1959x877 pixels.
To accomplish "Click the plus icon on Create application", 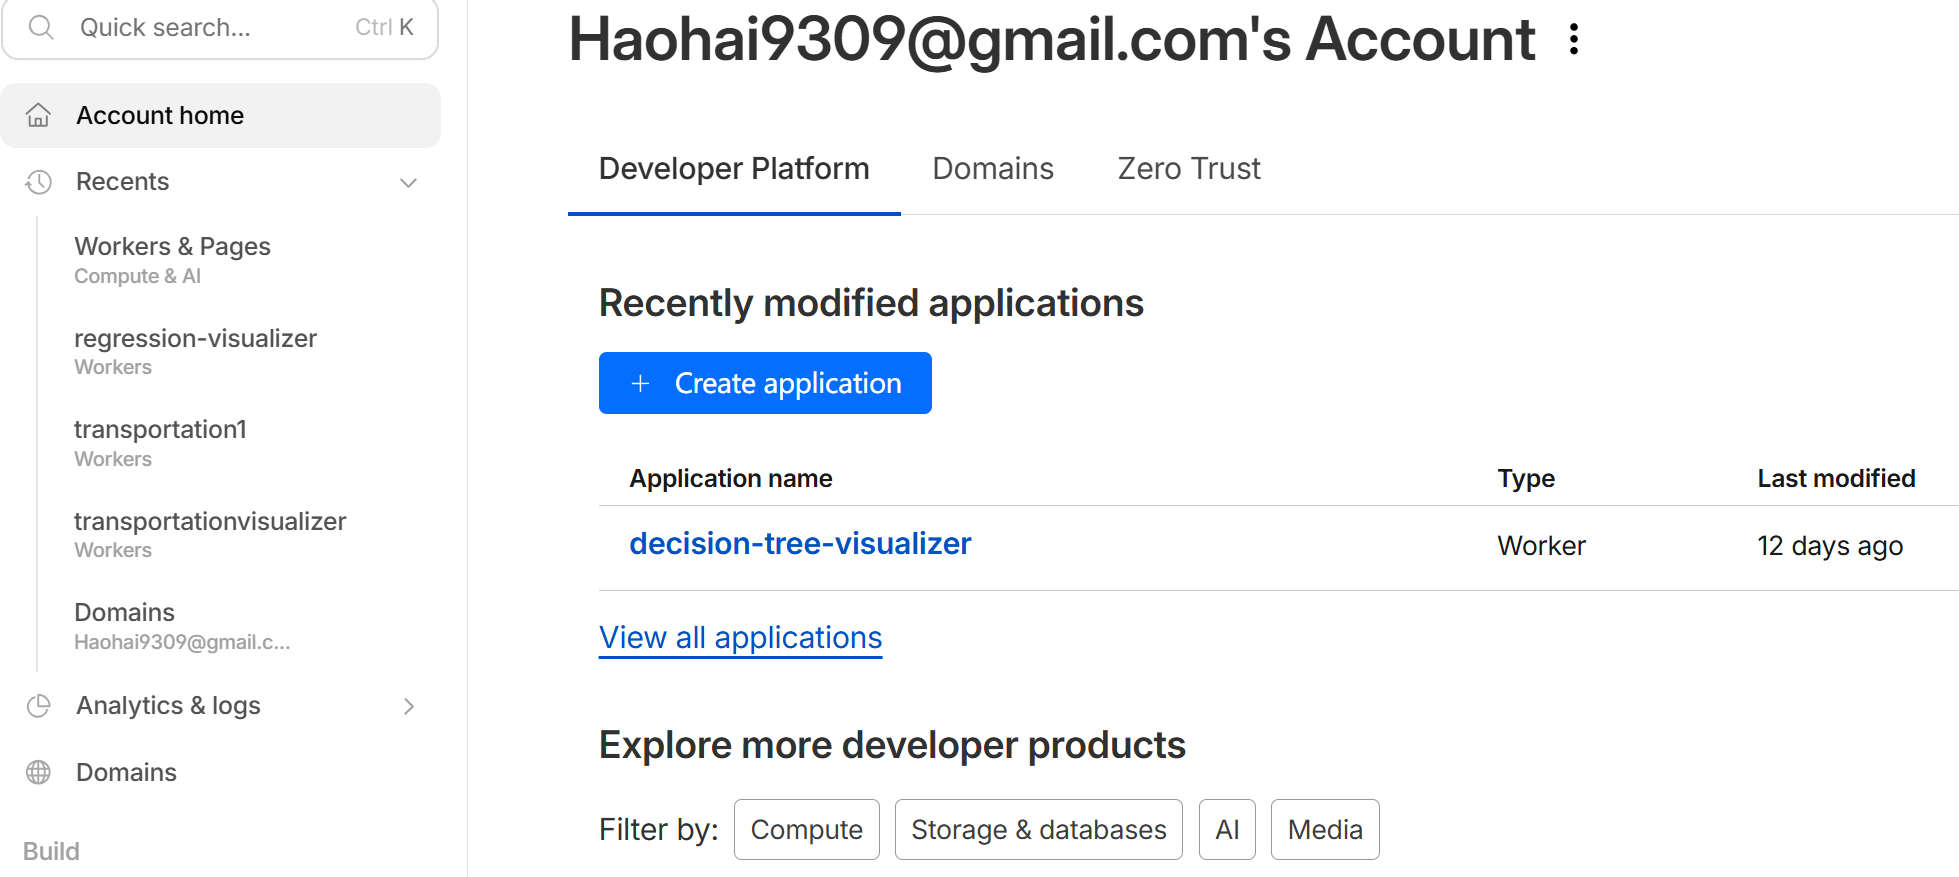I will [641, 383].
